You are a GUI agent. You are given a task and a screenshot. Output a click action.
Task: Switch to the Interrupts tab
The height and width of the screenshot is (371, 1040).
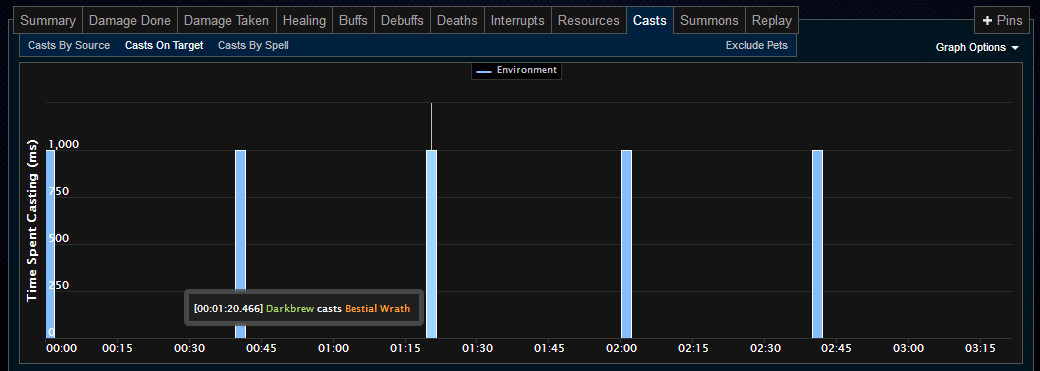[x=517, y=21]
